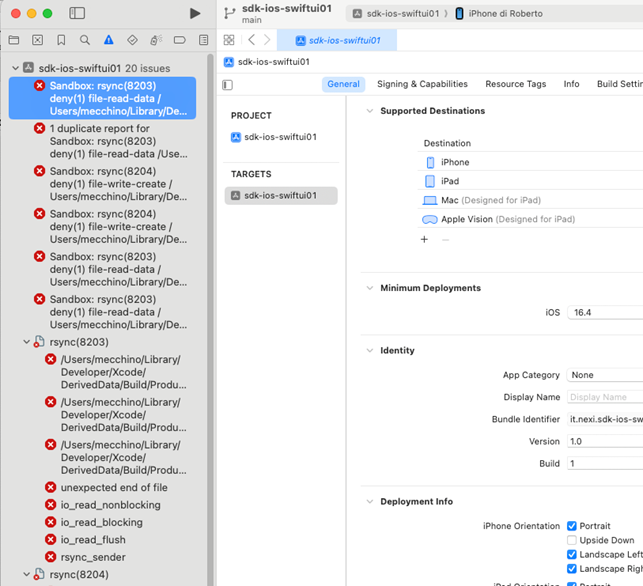This screenshot has width=643, height=586.
Task: Select the Mac (Designed for iPad) row
Action: tap(530, 200)
